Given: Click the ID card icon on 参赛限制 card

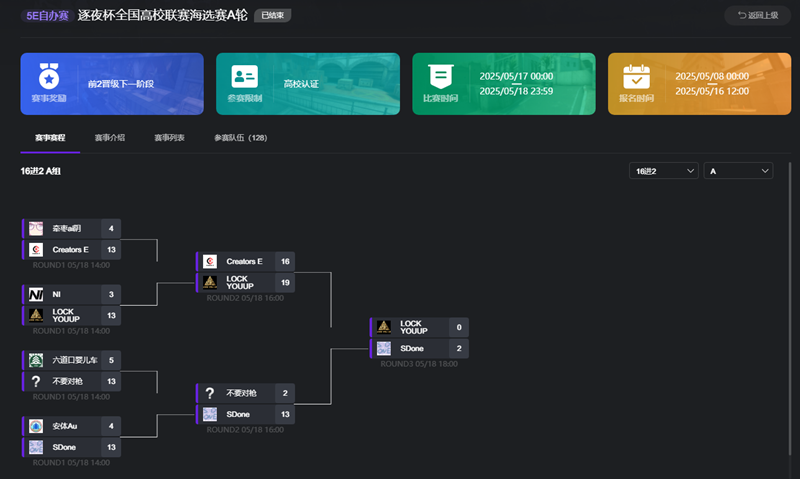Looking at the screenshot, I should [244, 77].
